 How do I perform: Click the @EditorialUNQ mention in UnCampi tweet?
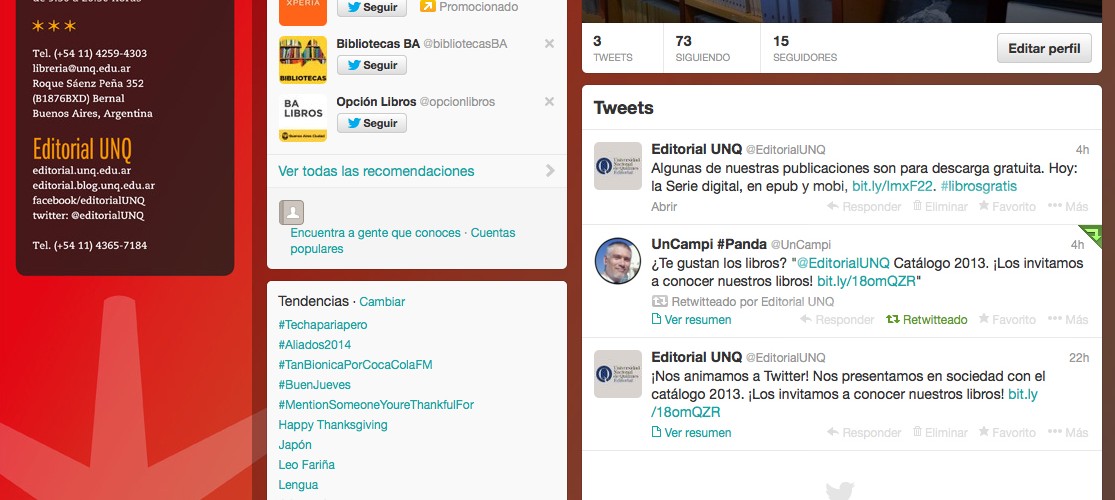(843, 263)
